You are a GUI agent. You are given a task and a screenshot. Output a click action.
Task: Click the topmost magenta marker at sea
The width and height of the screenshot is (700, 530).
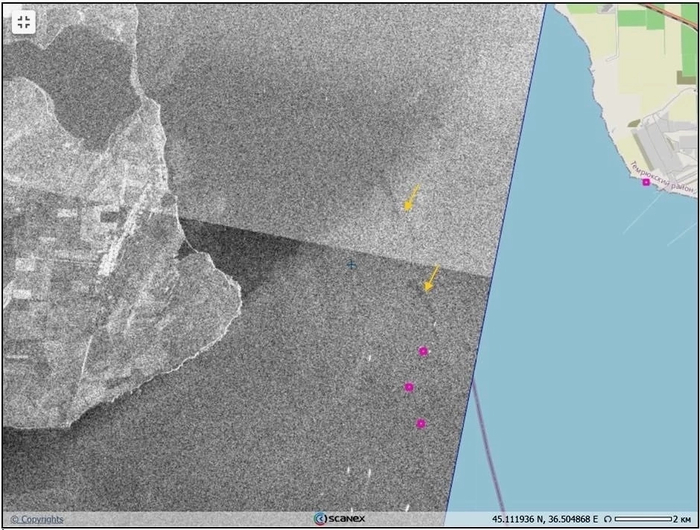423,351
